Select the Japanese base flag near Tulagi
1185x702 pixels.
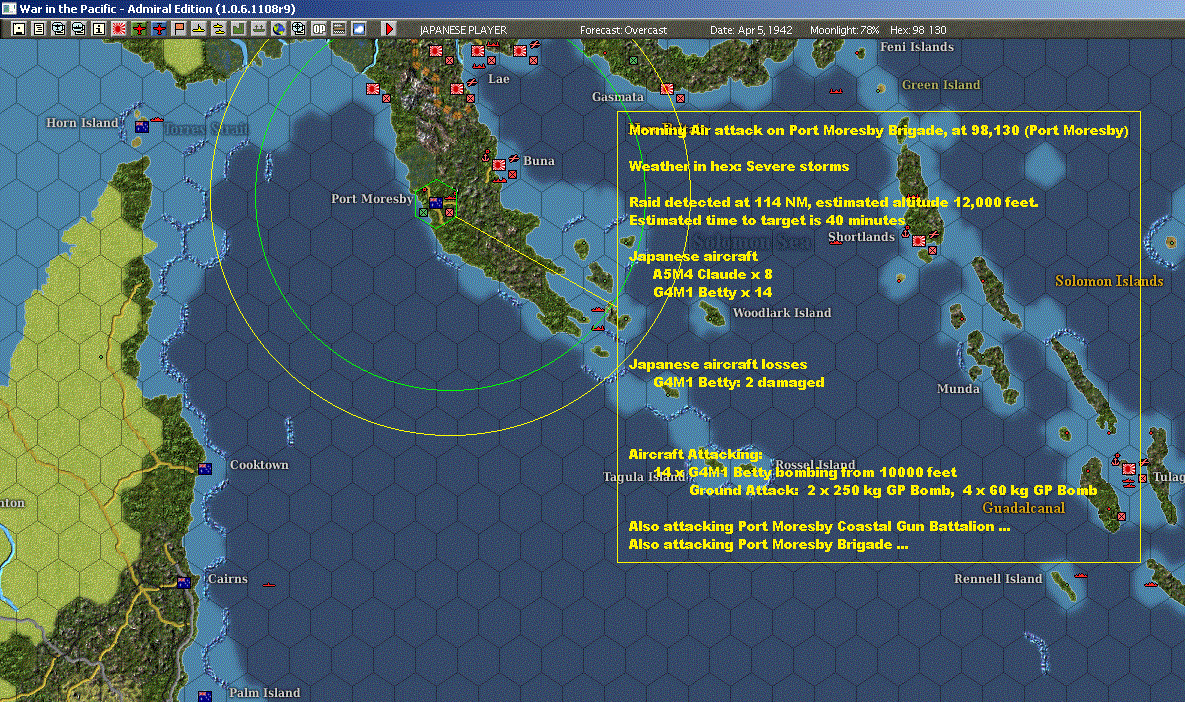pyautogui.click(x=1129, y=469)
